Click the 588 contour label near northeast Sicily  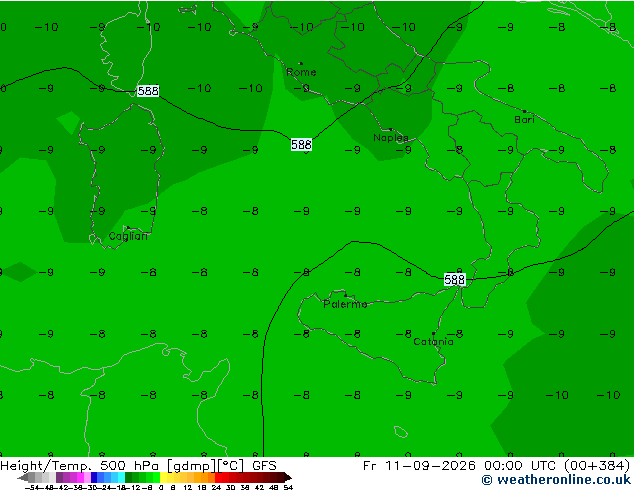point(454,279)
